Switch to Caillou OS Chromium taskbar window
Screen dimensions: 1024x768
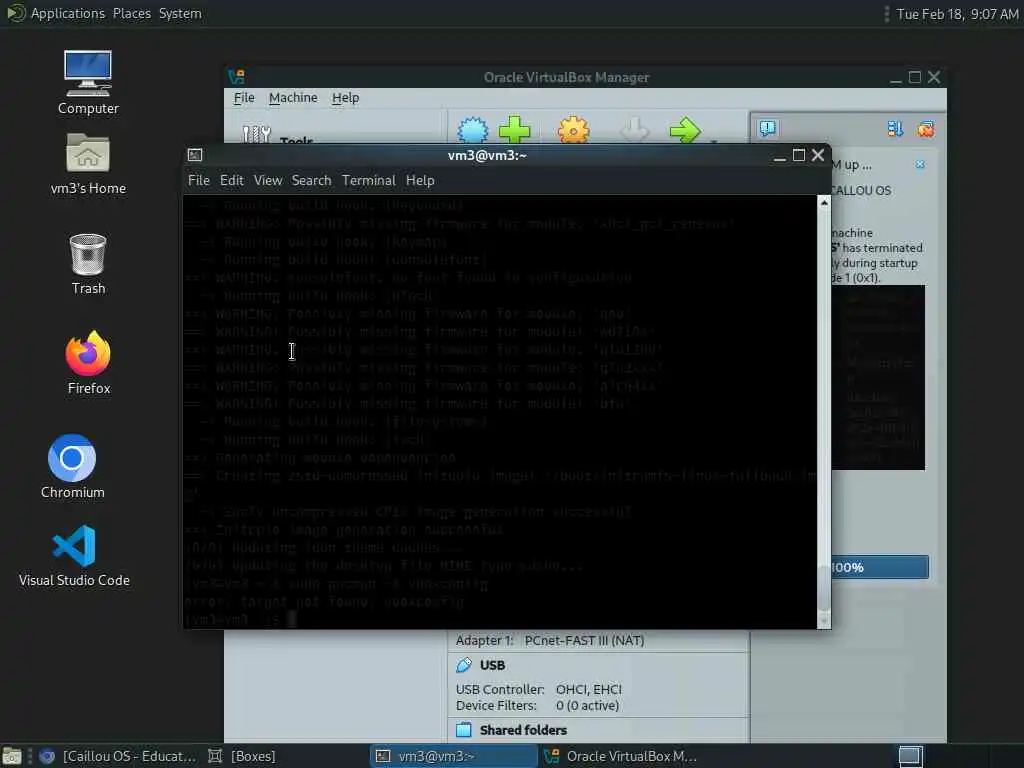pos(118,756)
